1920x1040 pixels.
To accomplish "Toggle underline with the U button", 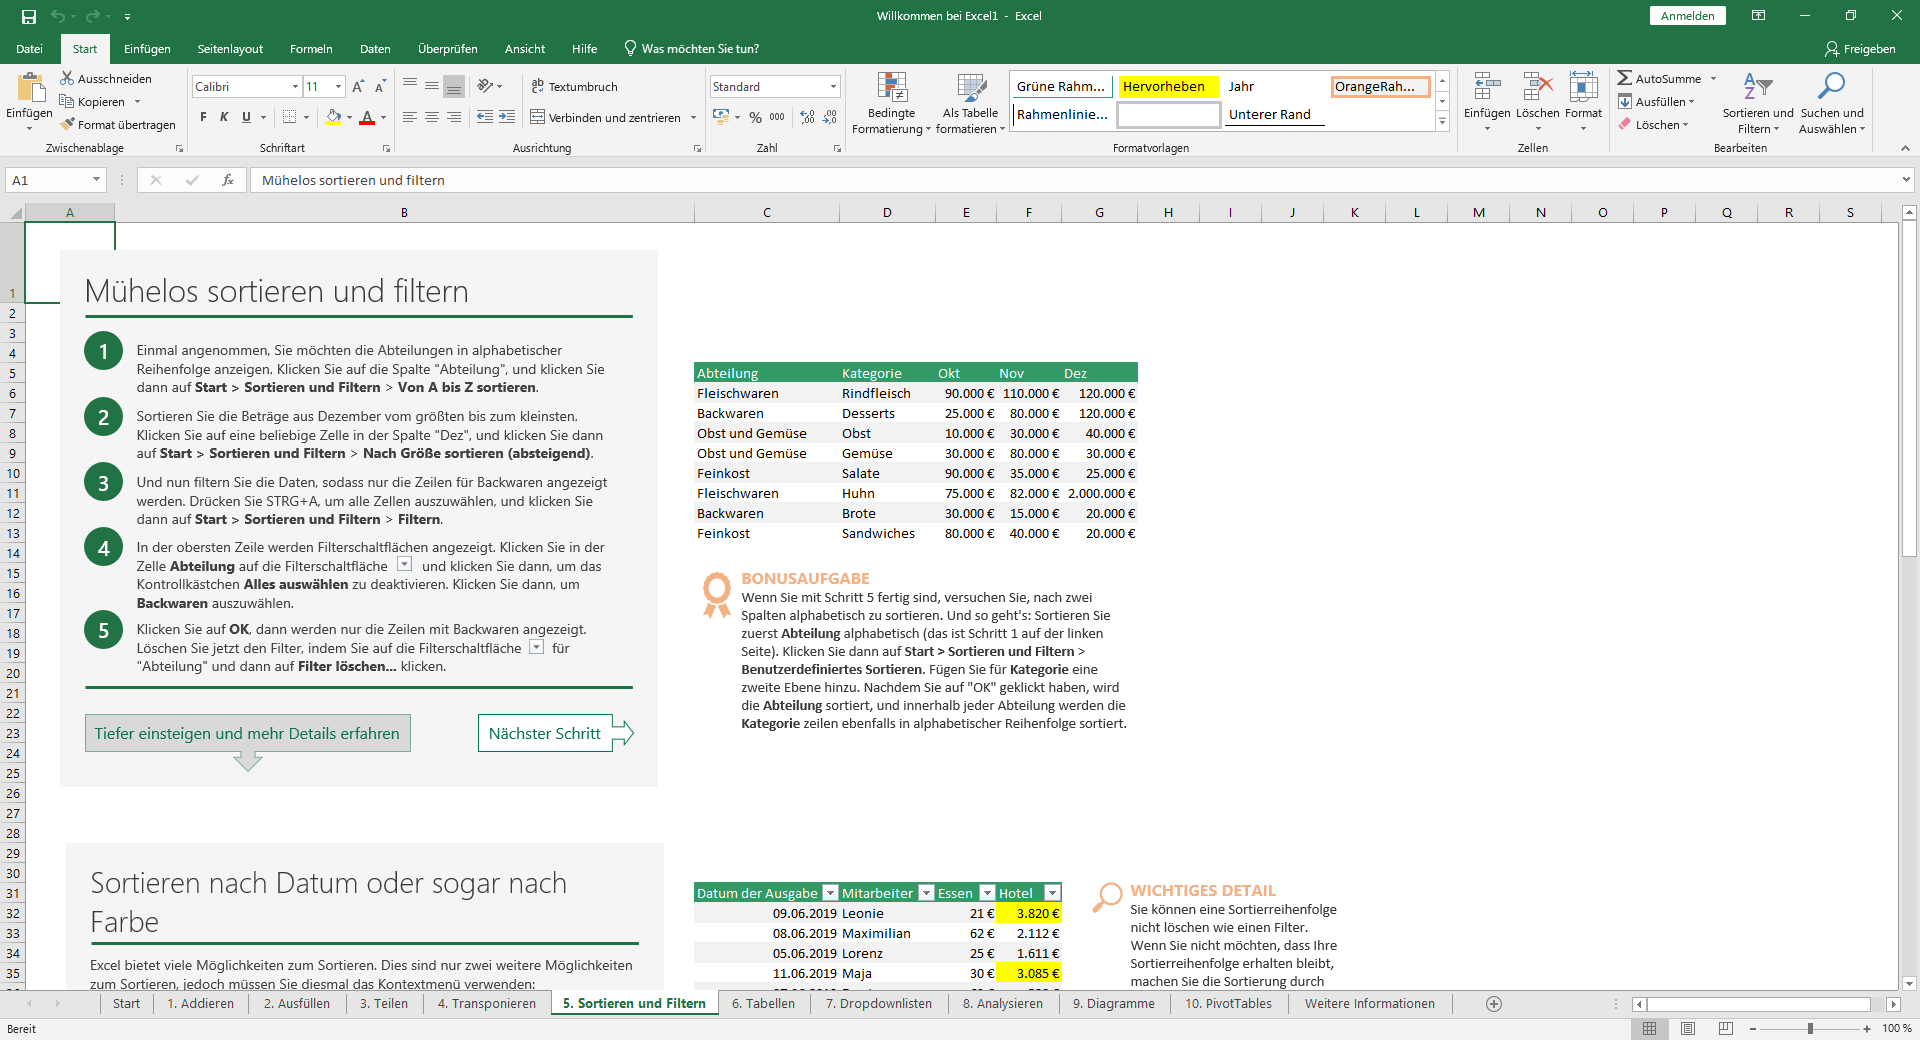I will pos(246,117).
